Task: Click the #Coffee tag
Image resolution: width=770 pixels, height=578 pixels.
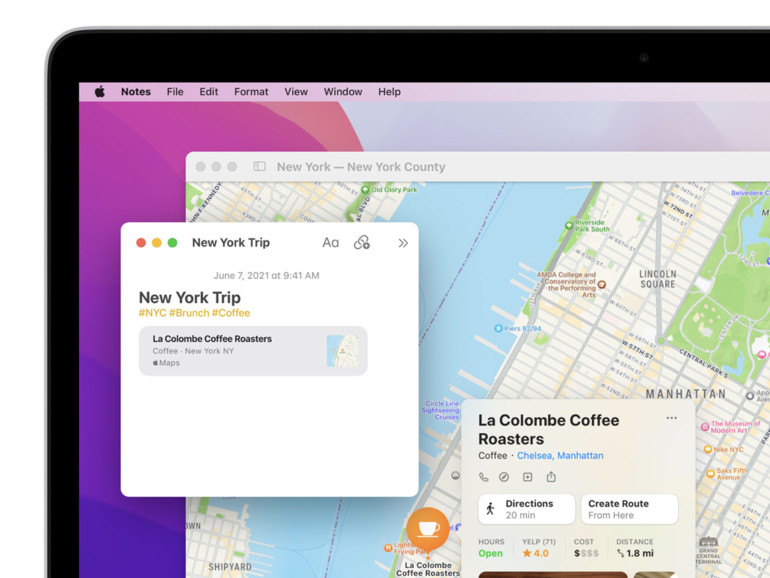Action: coord(231,313)
